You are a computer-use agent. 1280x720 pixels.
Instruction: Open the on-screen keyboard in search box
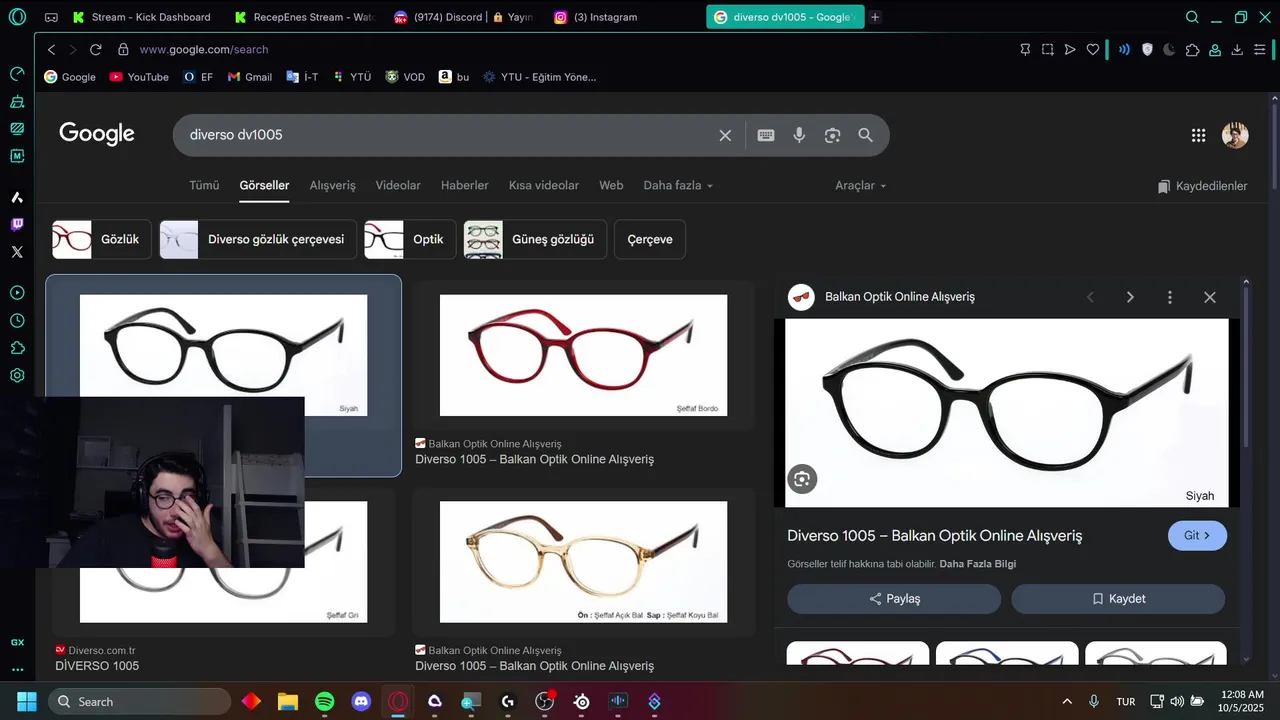pos(766,135)
